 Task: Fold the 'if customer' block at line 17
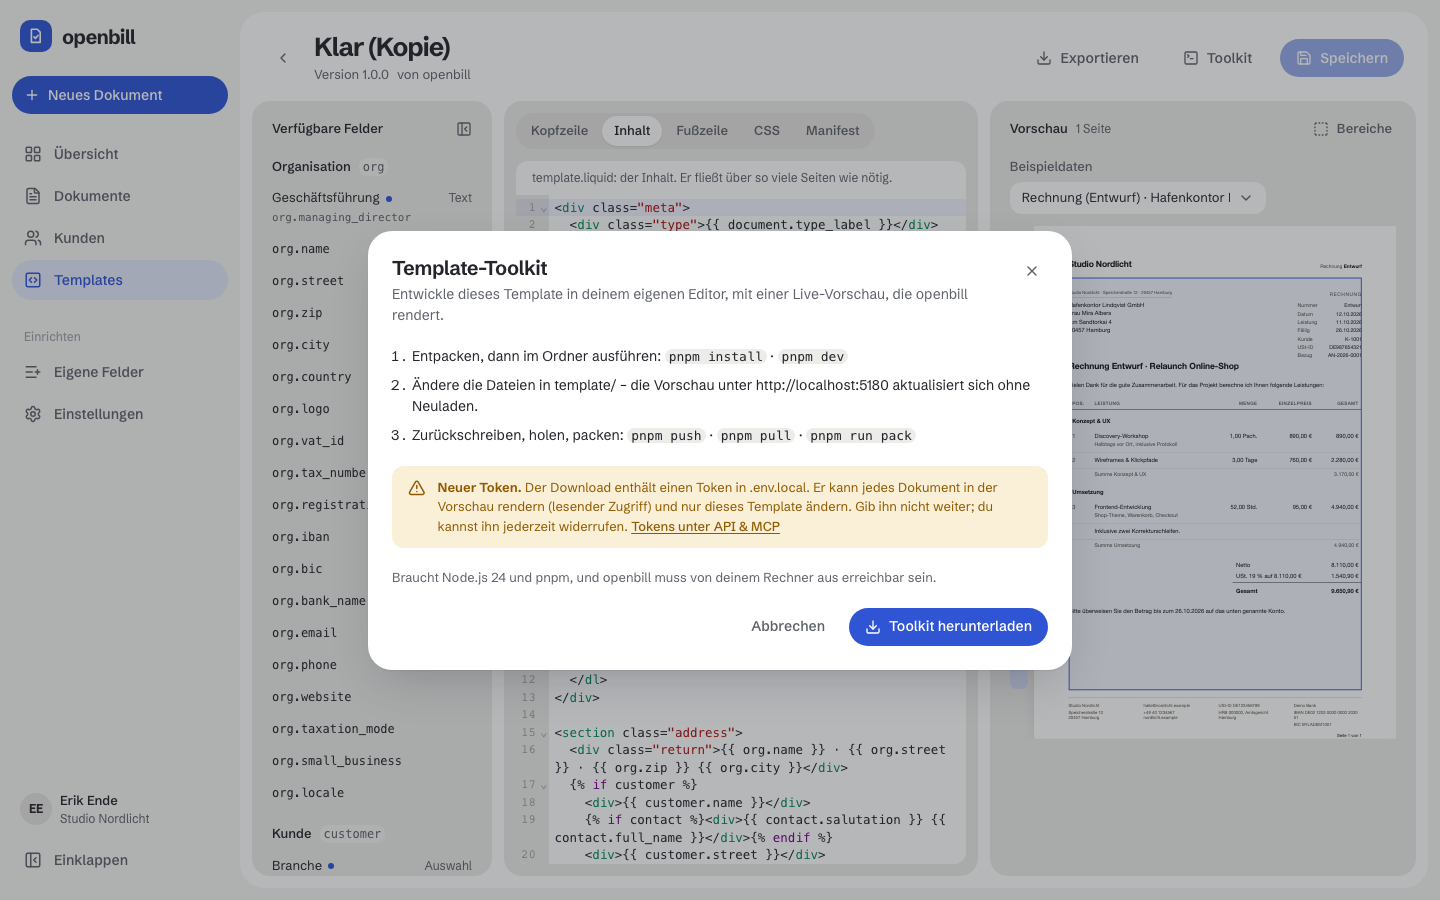[x=544, y=786]
